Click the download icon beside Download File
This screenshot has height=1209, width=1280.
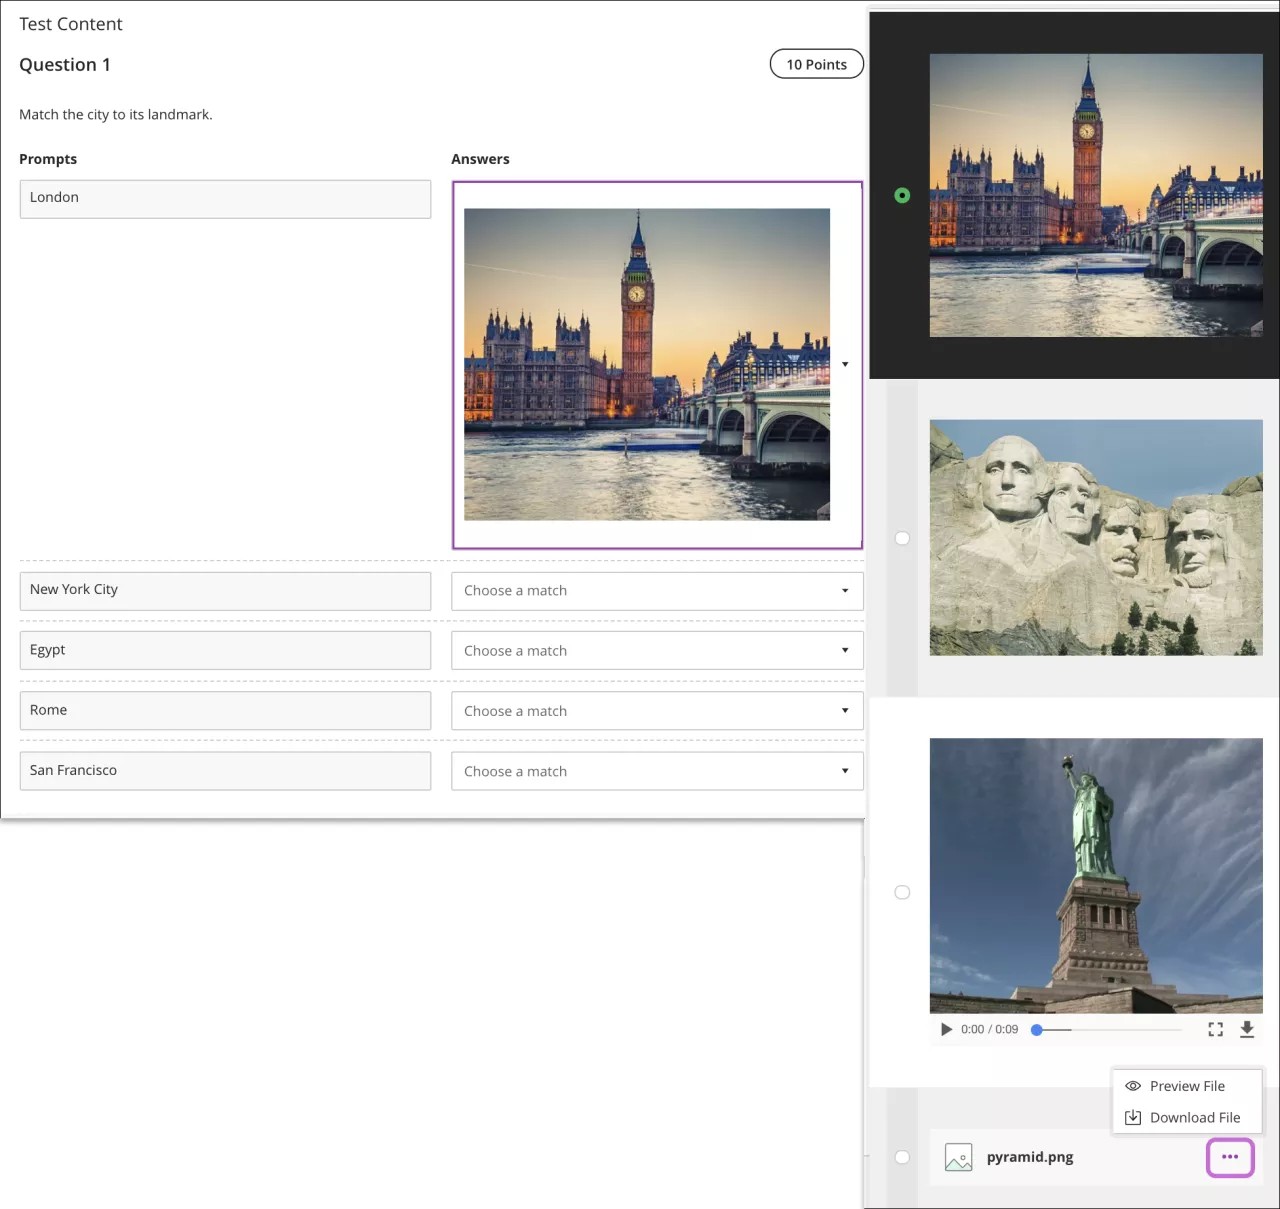pyautogui.click(x=1133, y=1118)
